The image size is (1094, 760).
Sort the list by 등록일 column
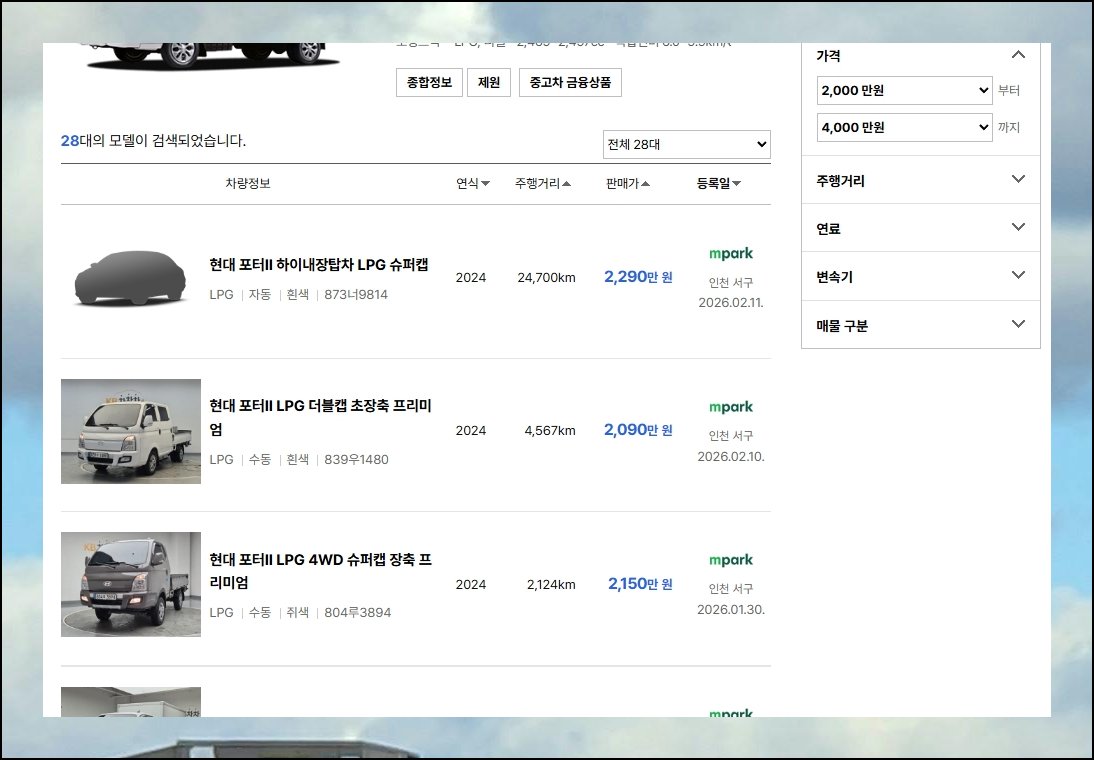719,184
